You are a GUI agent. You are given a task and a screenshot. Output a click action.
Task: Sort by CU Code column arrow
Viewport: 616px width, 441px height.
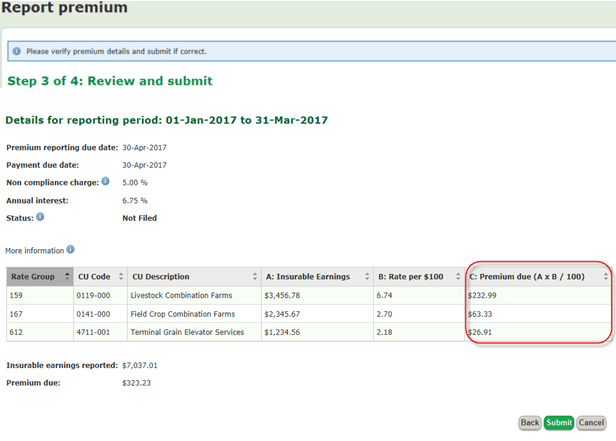[121, 276]
